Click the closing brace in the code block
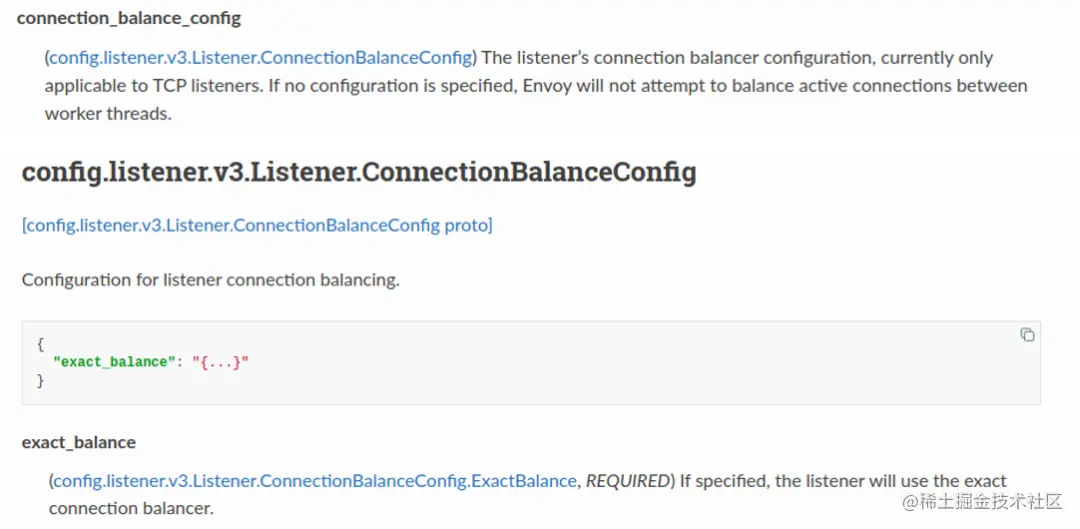 click(x=41, y=380)
